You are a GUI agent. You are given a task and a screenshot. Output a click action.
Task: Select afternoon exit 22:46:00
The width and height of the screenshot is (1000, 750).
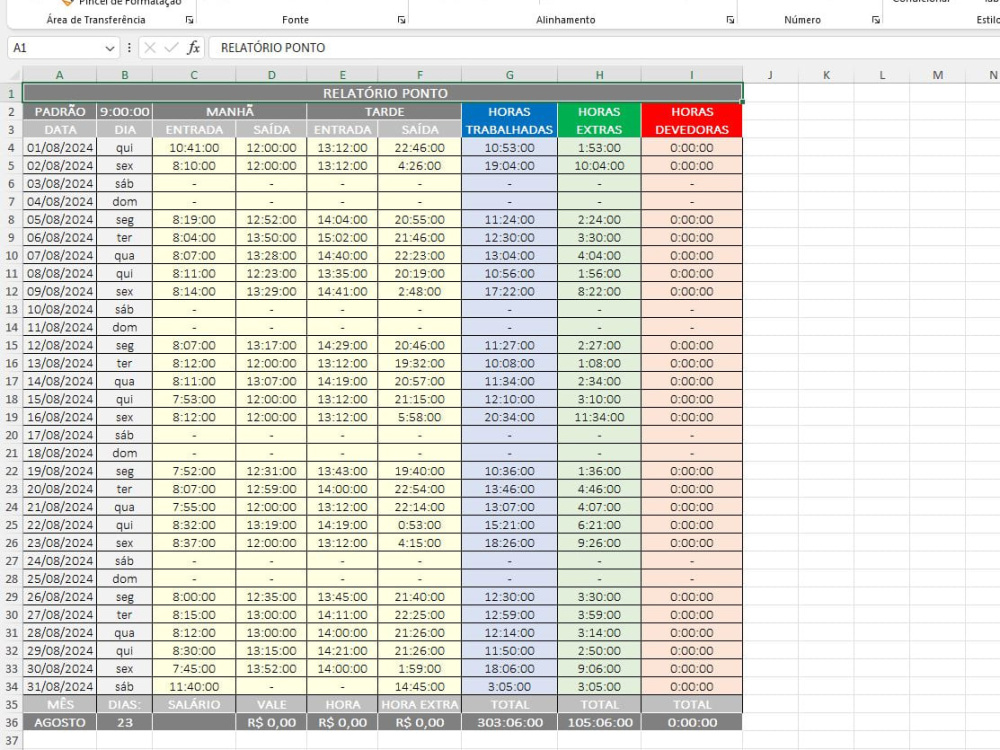pos(419,147)
